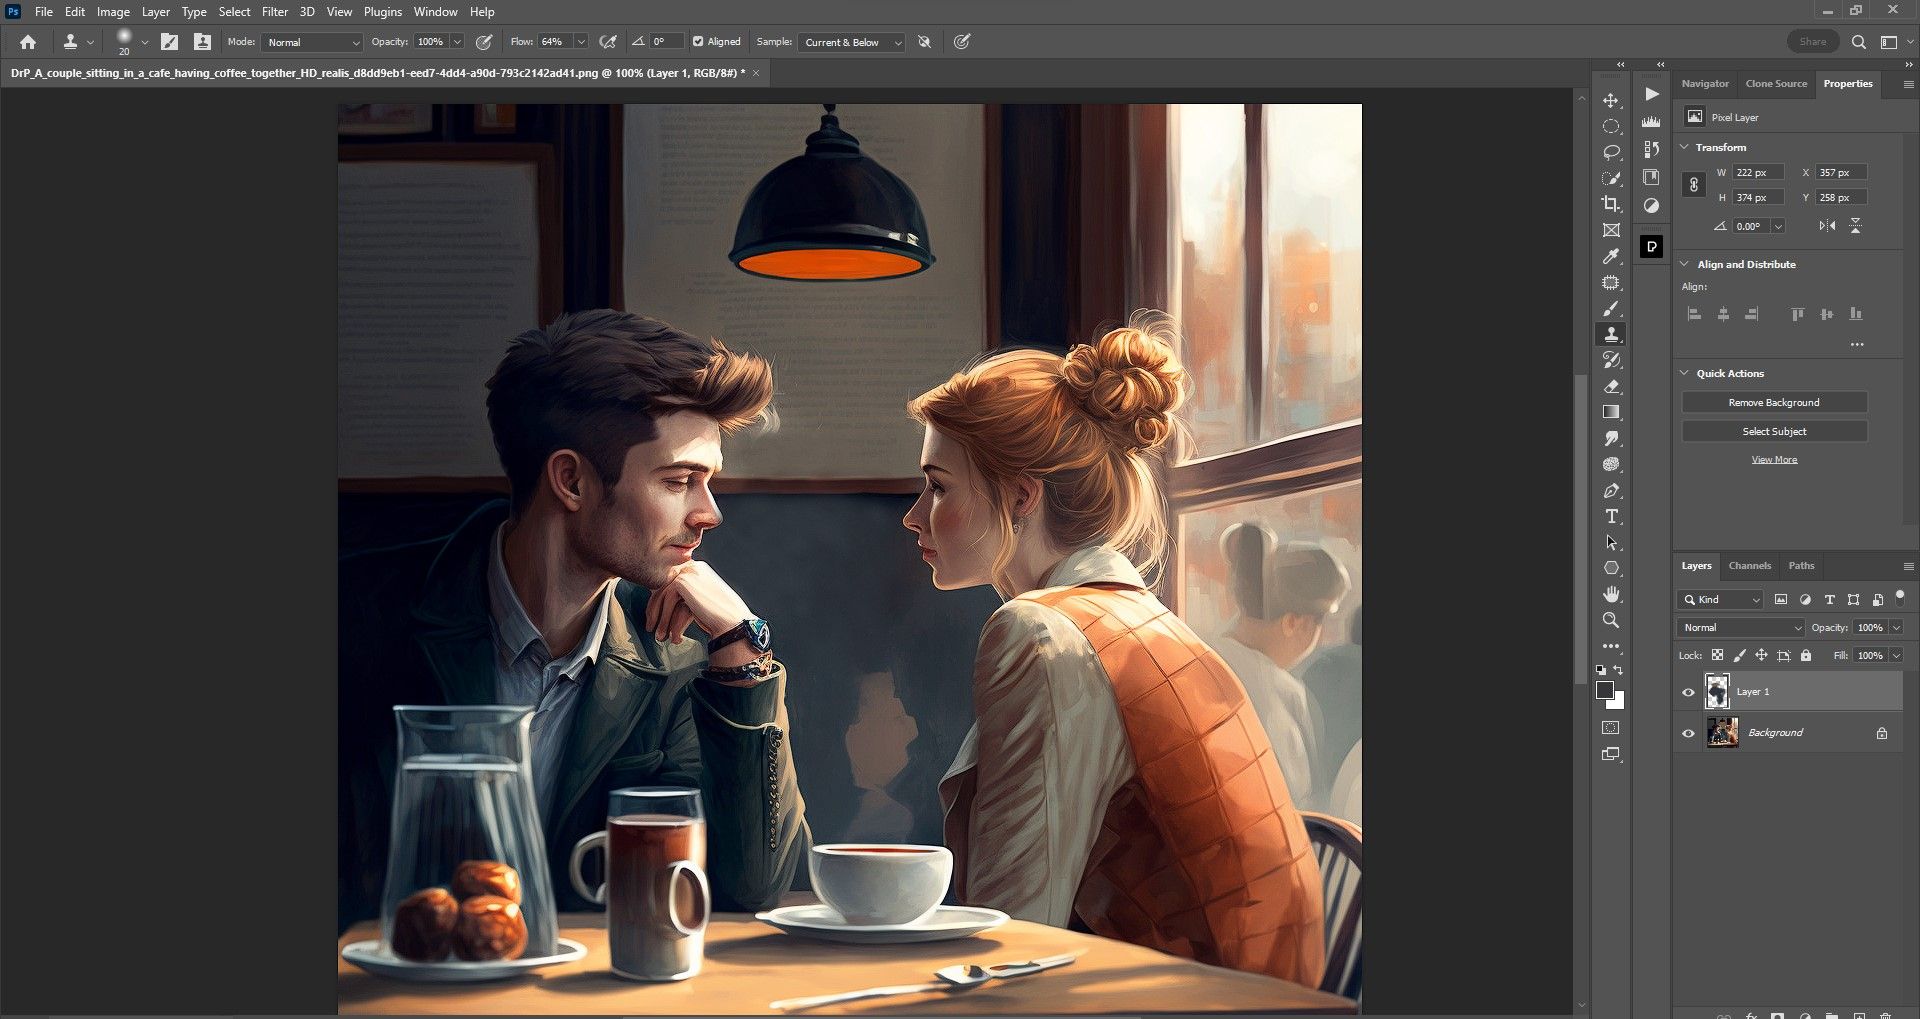The image size is (1920, 1019).
Task: Select the Crop tool
Action: pyautogui.click(x=1611, y=204)
